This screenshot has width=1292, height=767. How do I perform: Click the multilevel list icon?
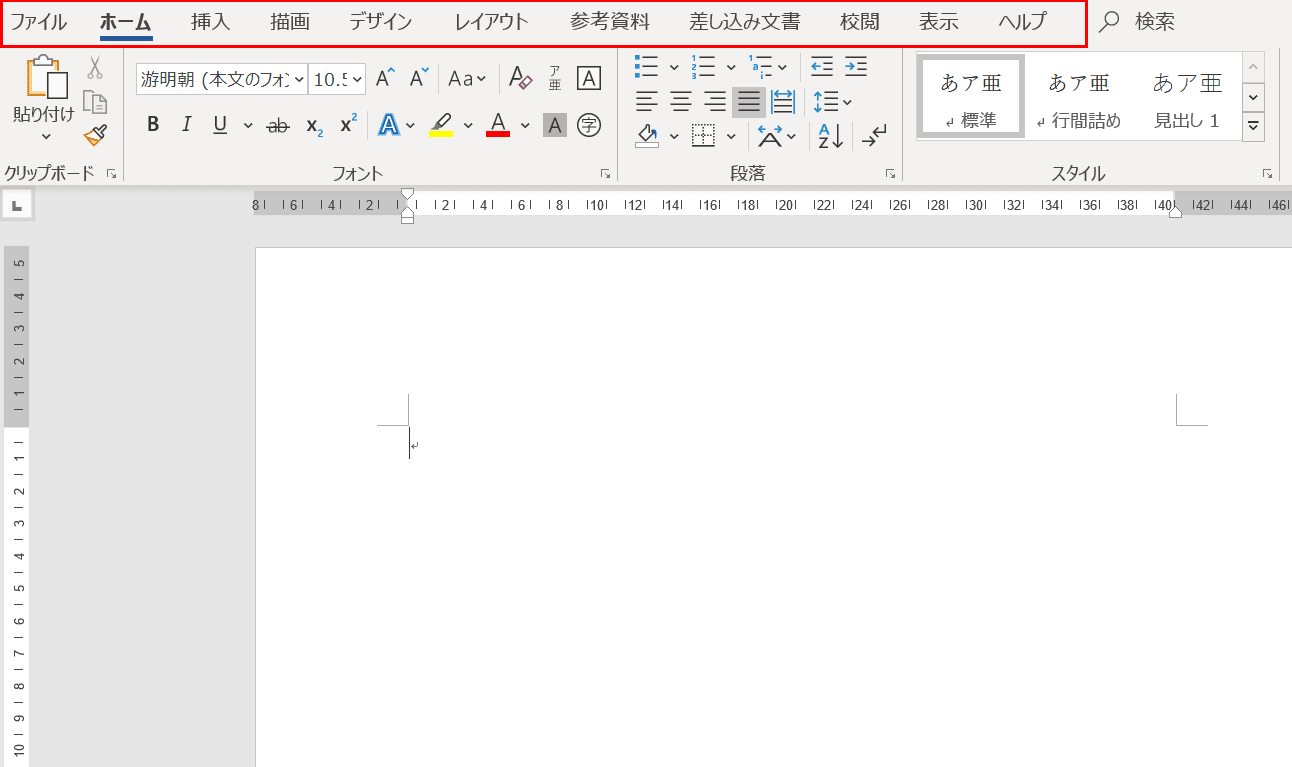(x=761, y=67)
